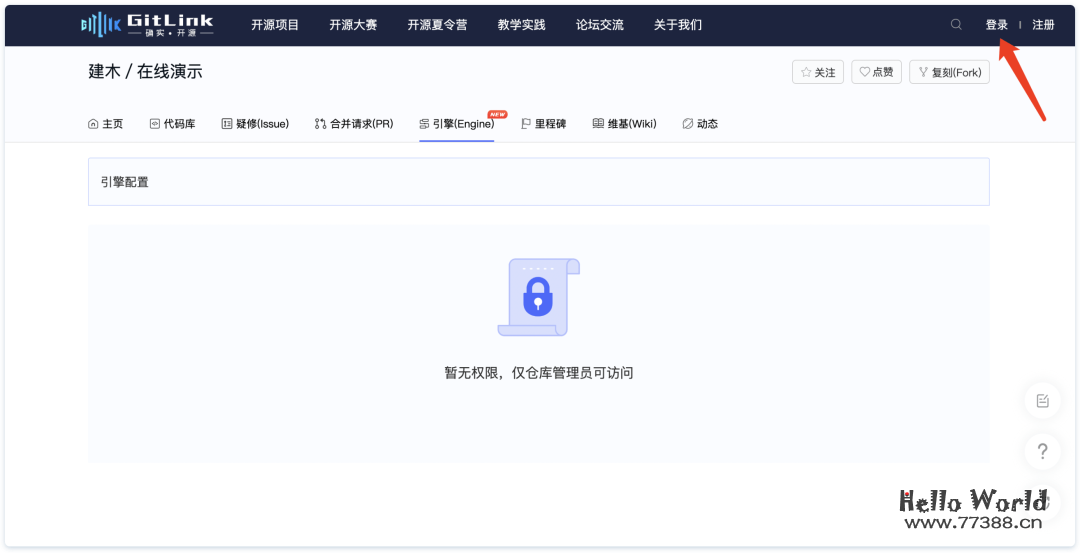Open the 疑修(Issue) tab
The width and height of the screenshot is (1080, 553).
[255, 124]
